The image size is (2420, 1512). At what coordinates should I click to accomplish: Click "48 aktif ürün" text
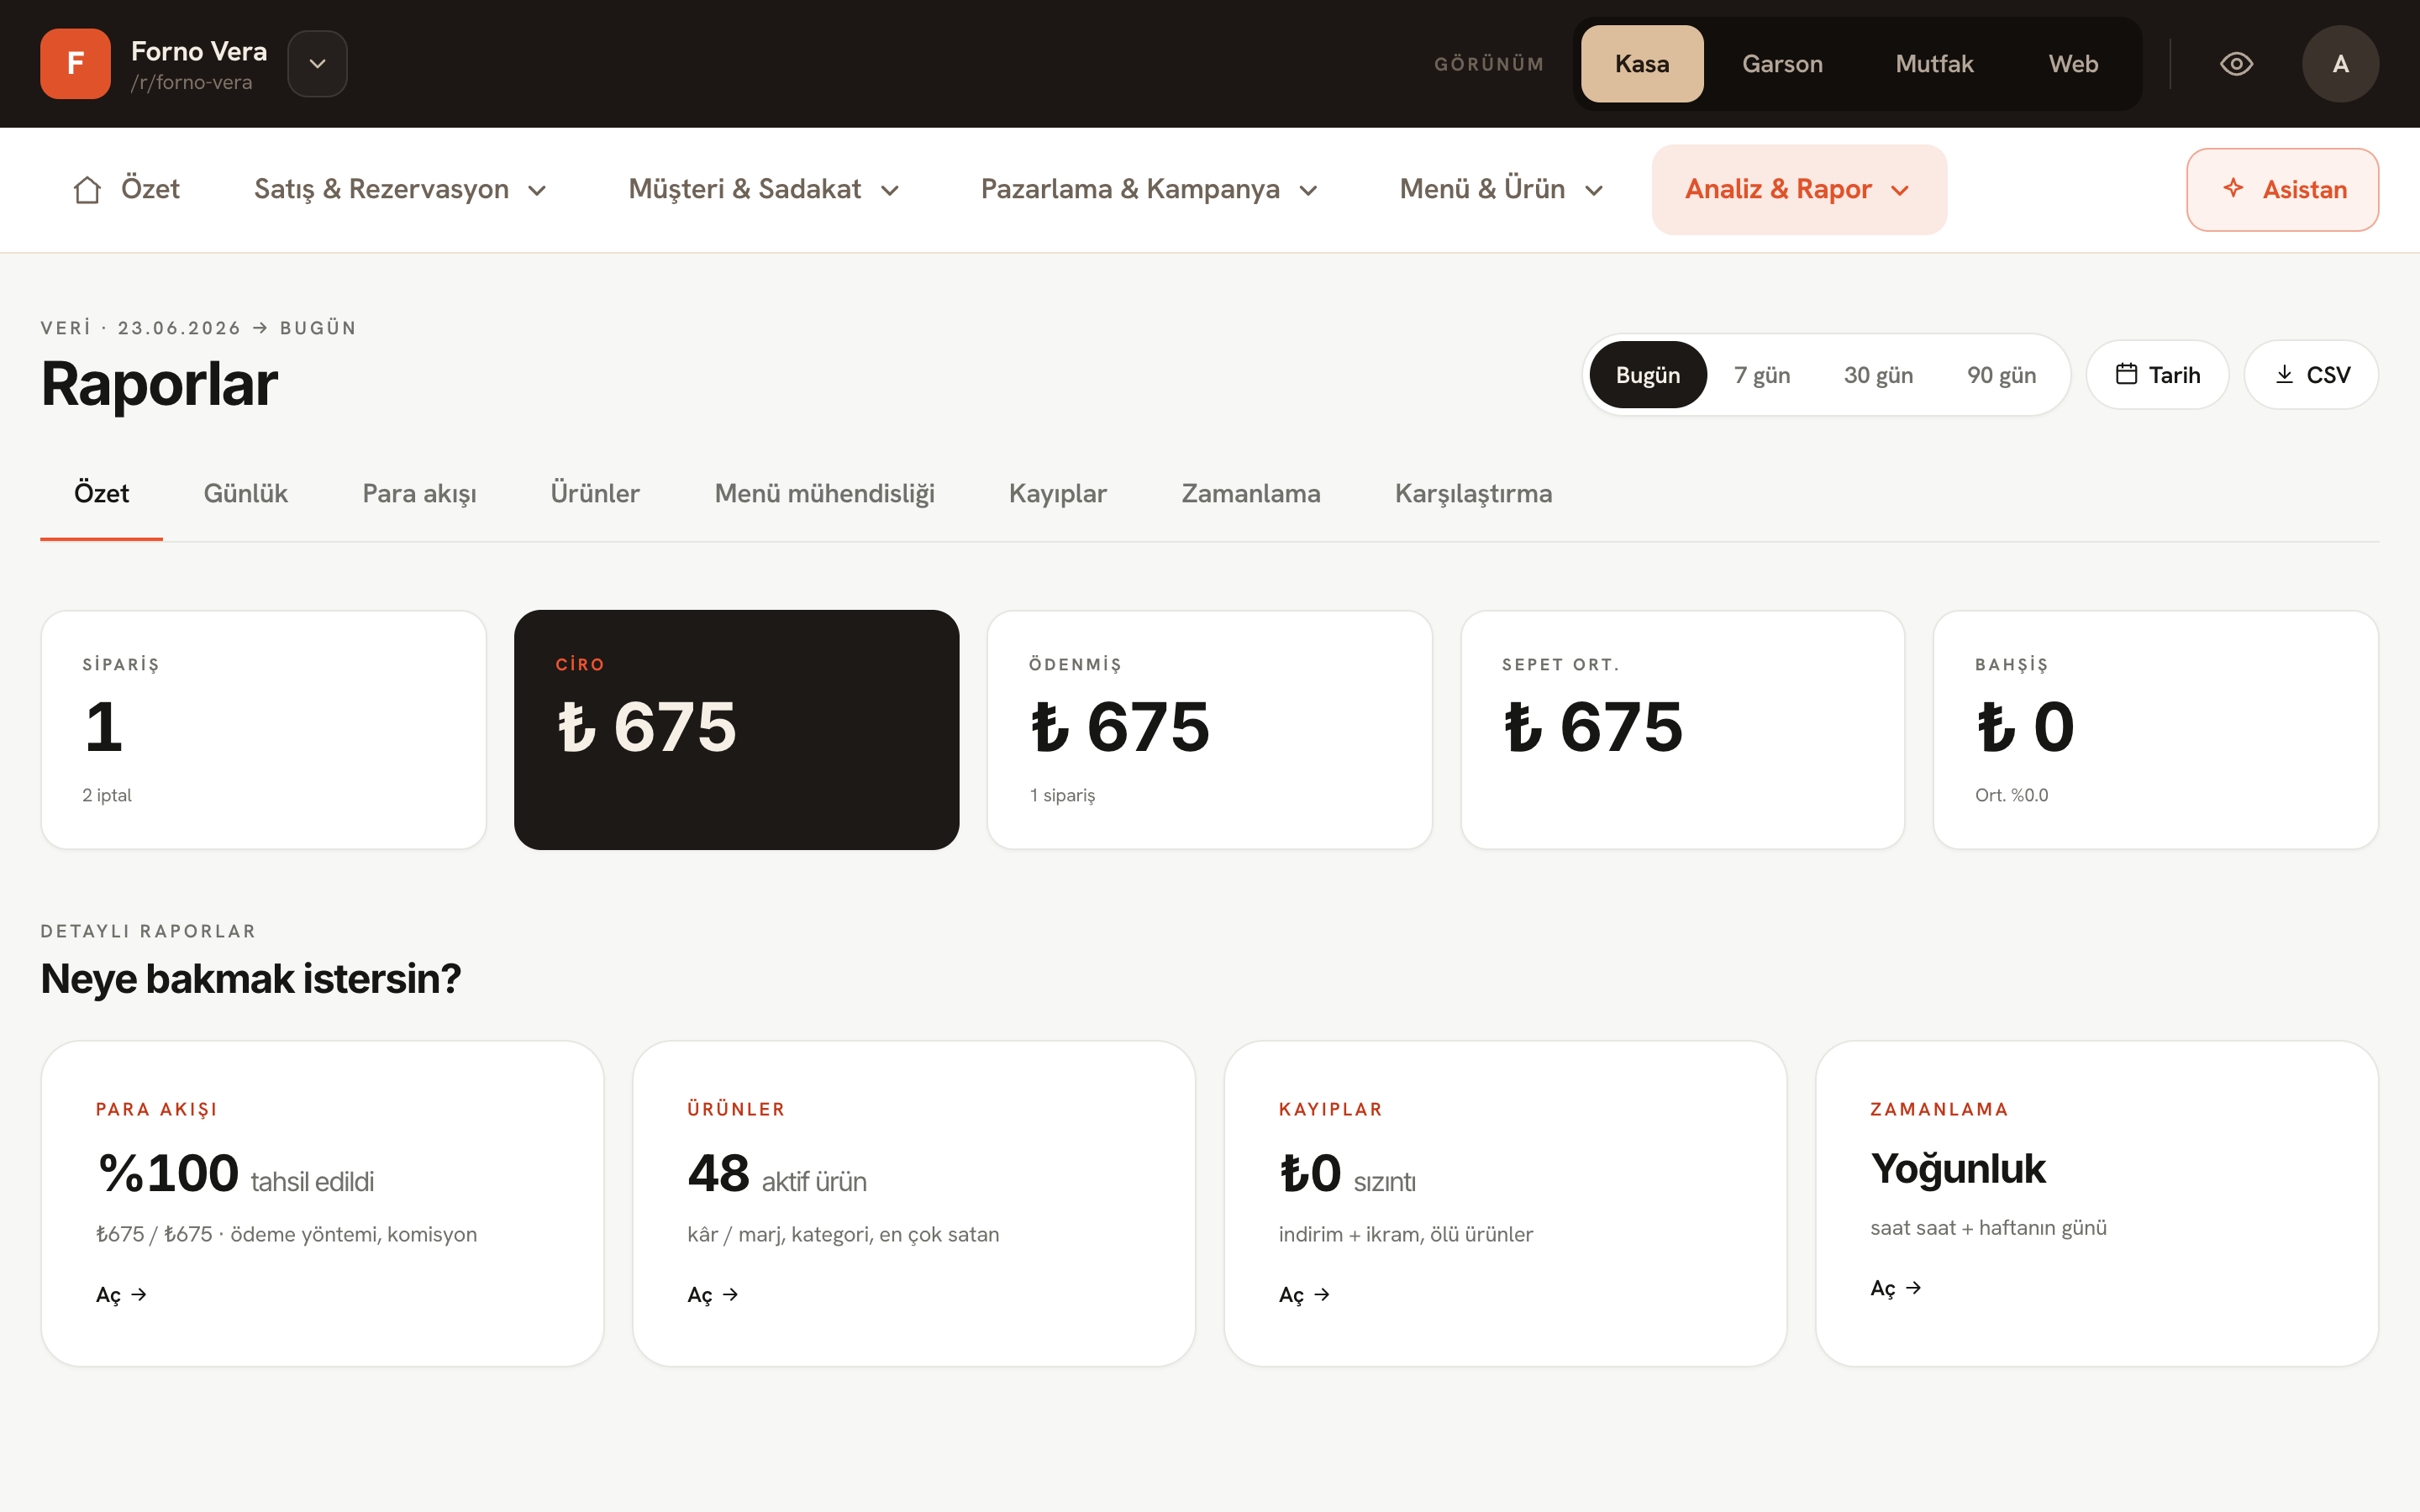(x=777, y=1174)
